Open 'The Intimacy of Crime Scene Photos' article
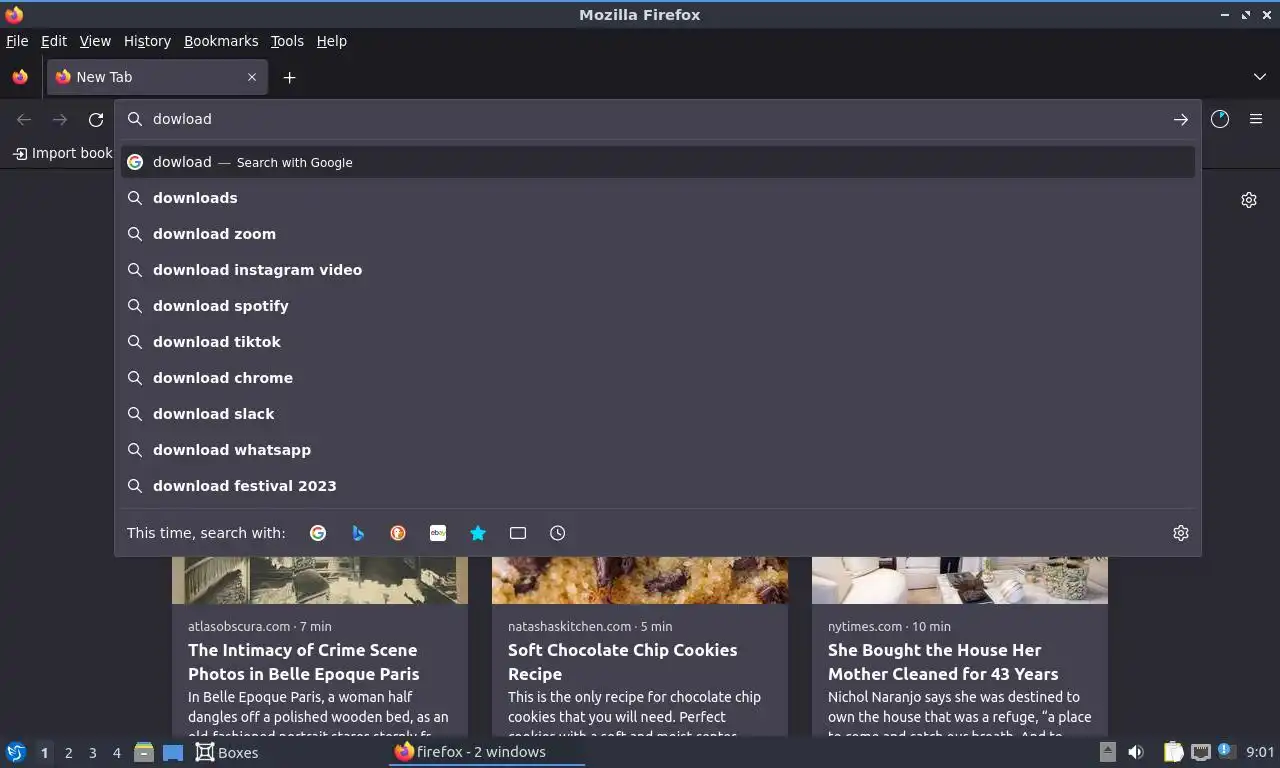1280x768 pixels. [303, 662]
